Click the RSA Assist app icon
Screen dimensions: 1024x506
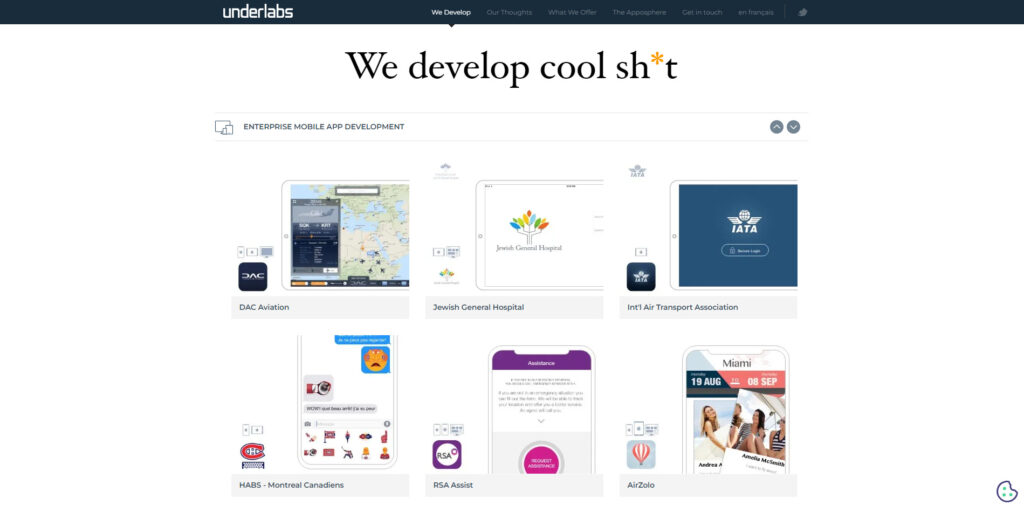(x=447, y=454)
